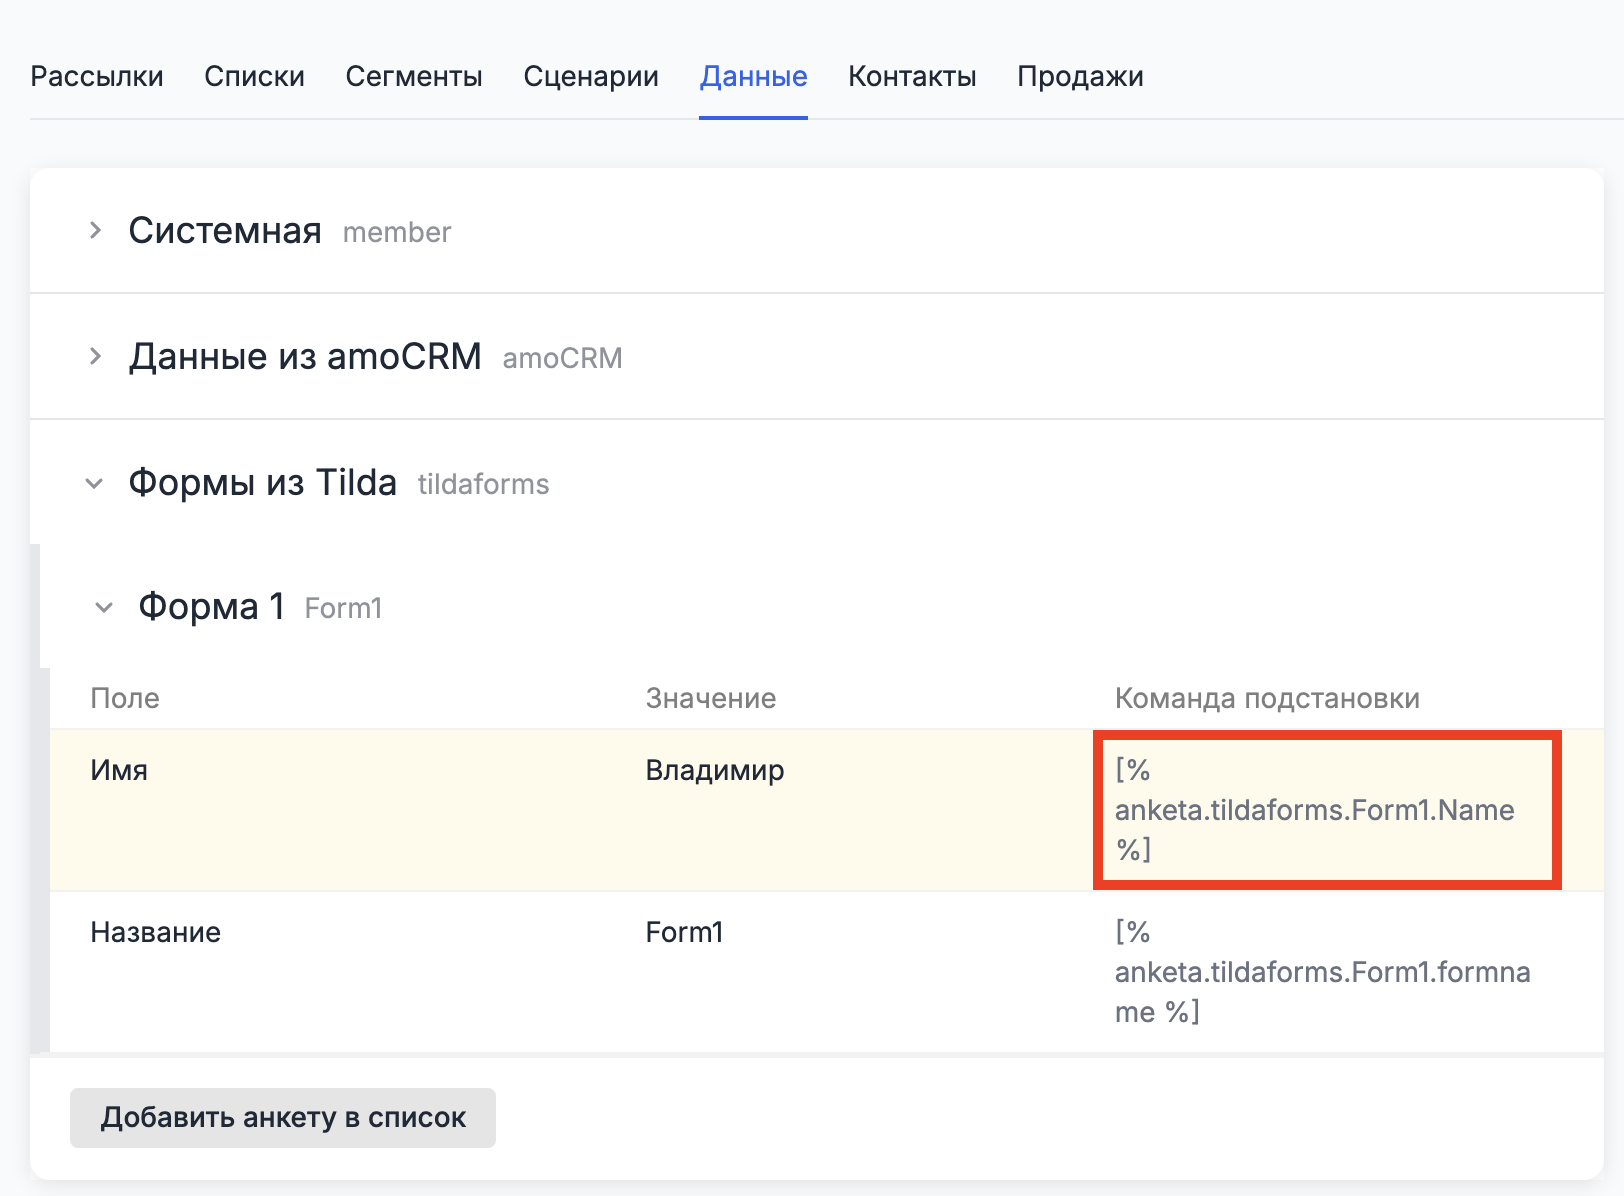
Task: Click the Добавить анкету в список button
Action: [x=283, y=1118]
